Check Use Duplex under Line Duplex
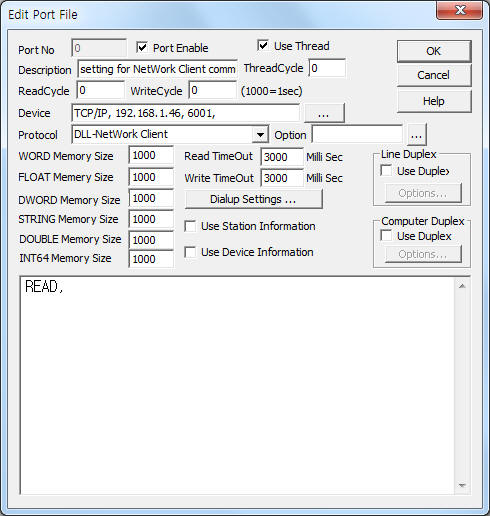Screen dimensions: 490x516 click(x=386, y=171)
